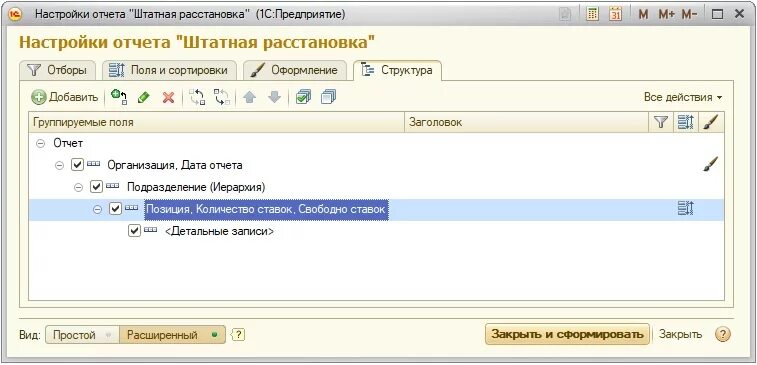
Task: Click the add grouping with cursor icon
Action: pos(119,97)
